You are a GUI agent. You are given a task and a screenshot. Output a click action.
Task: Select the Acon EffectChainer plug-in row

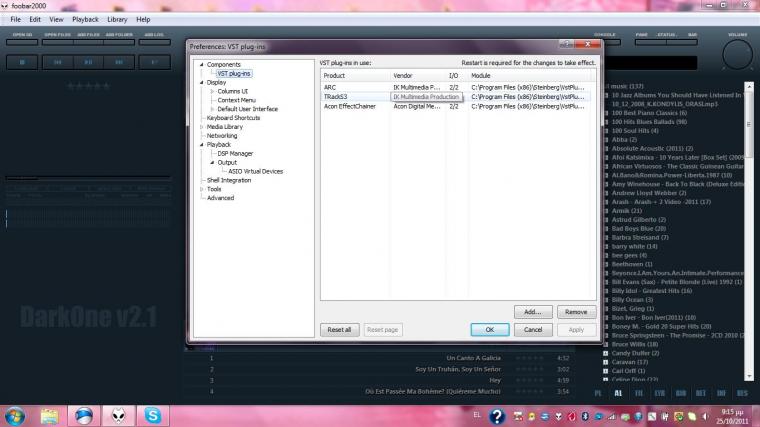click(458, 106)
